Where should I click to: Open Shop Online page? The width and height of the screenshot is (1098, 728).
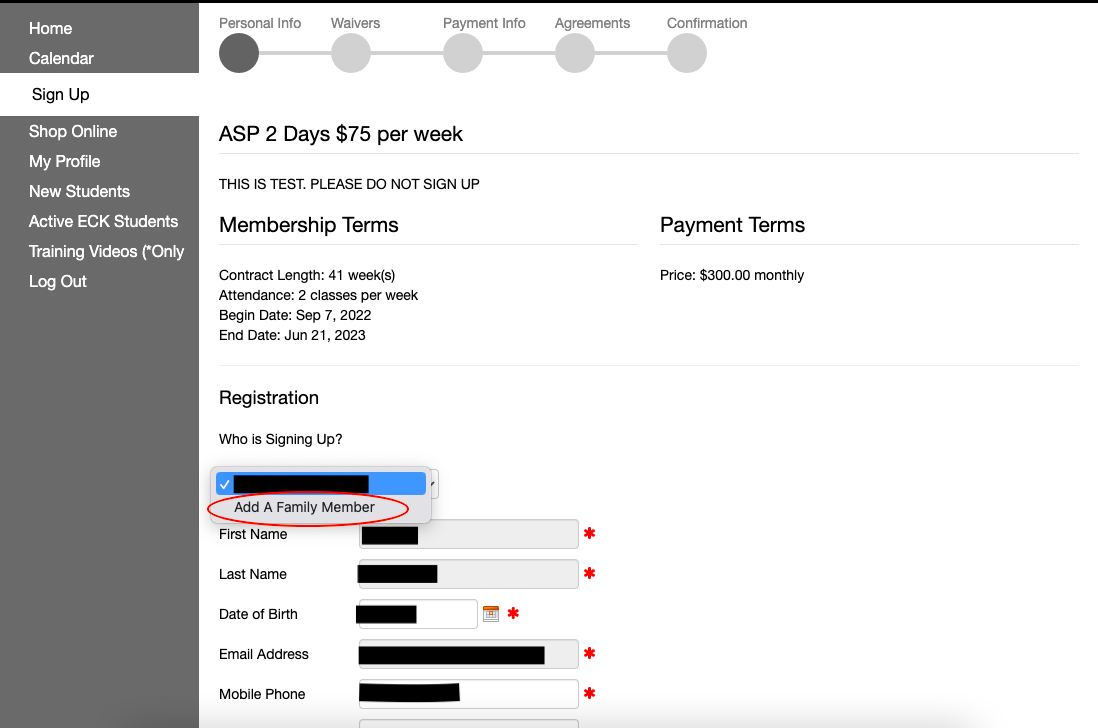point(73,132)
